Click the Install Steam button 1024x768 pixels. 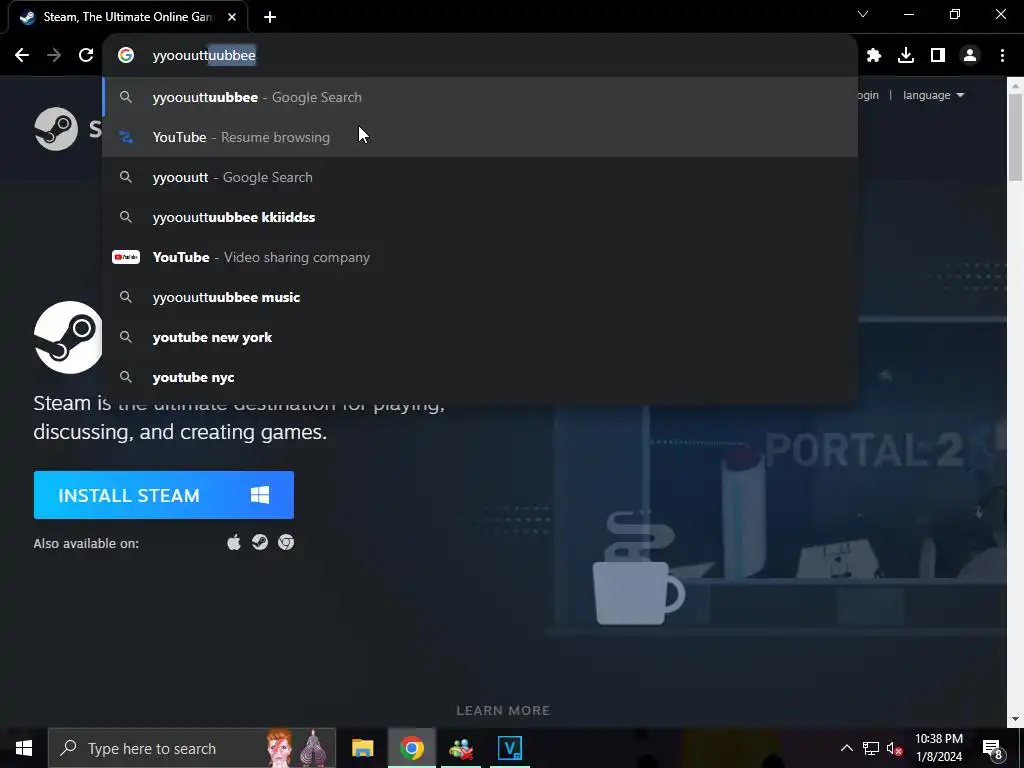click(163, 495)
